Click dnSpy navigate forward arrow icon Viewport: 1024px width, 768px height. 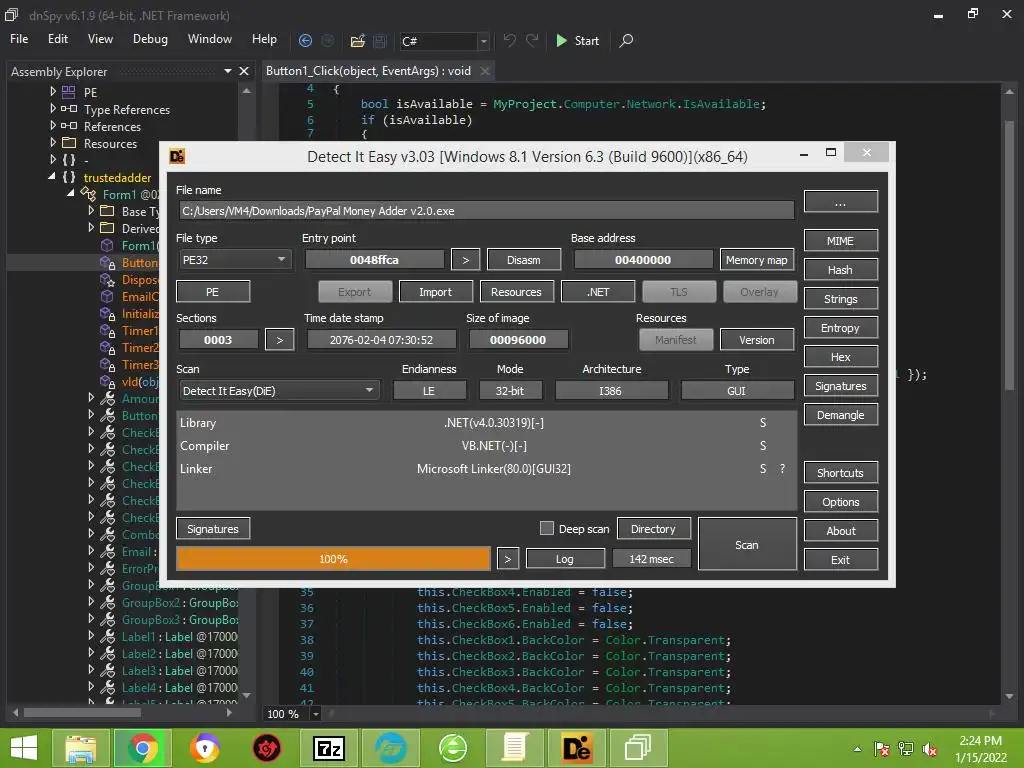click(328, 40)
